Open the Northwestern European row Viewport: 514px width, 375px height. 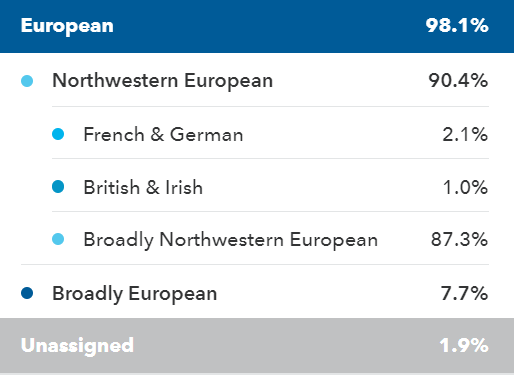click(x=255, y=80)
